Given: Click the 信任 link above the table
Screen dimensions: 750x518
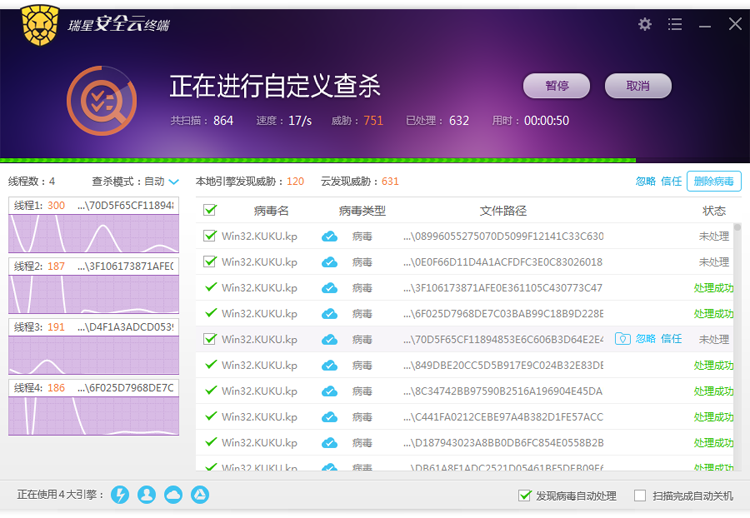Looking at the screenshot, I should pos(671,181).
